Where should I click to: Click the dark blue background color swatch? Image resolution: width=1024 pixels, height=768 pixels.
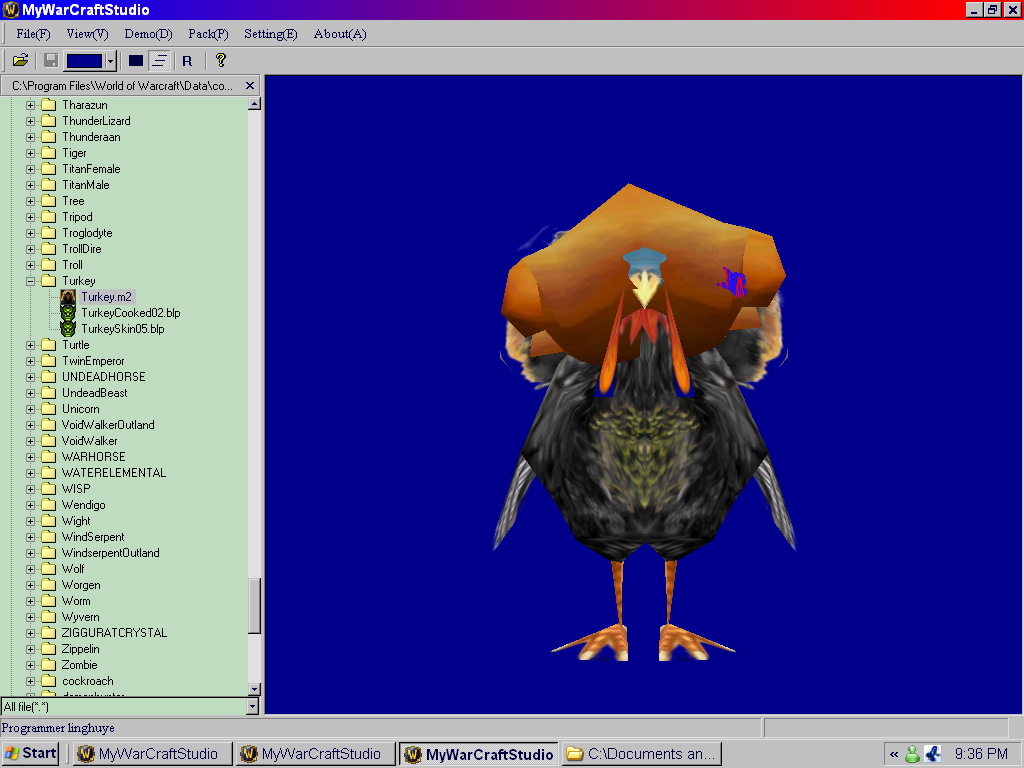click(x=84, y=61)
